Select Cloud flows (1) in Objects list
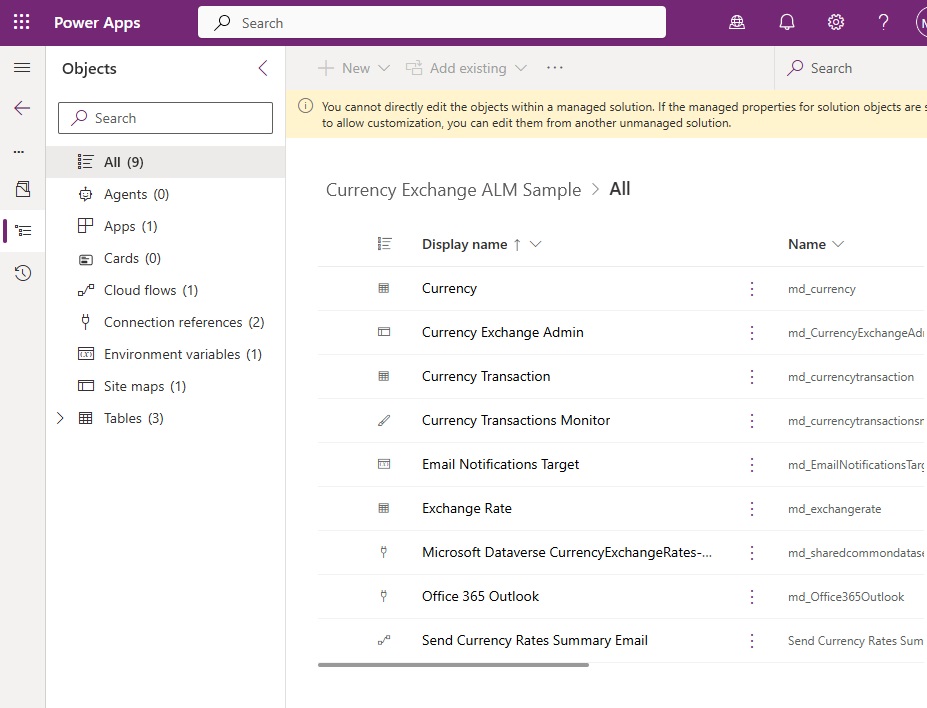This screenshot has width=927, height=708. pos(166,290)
